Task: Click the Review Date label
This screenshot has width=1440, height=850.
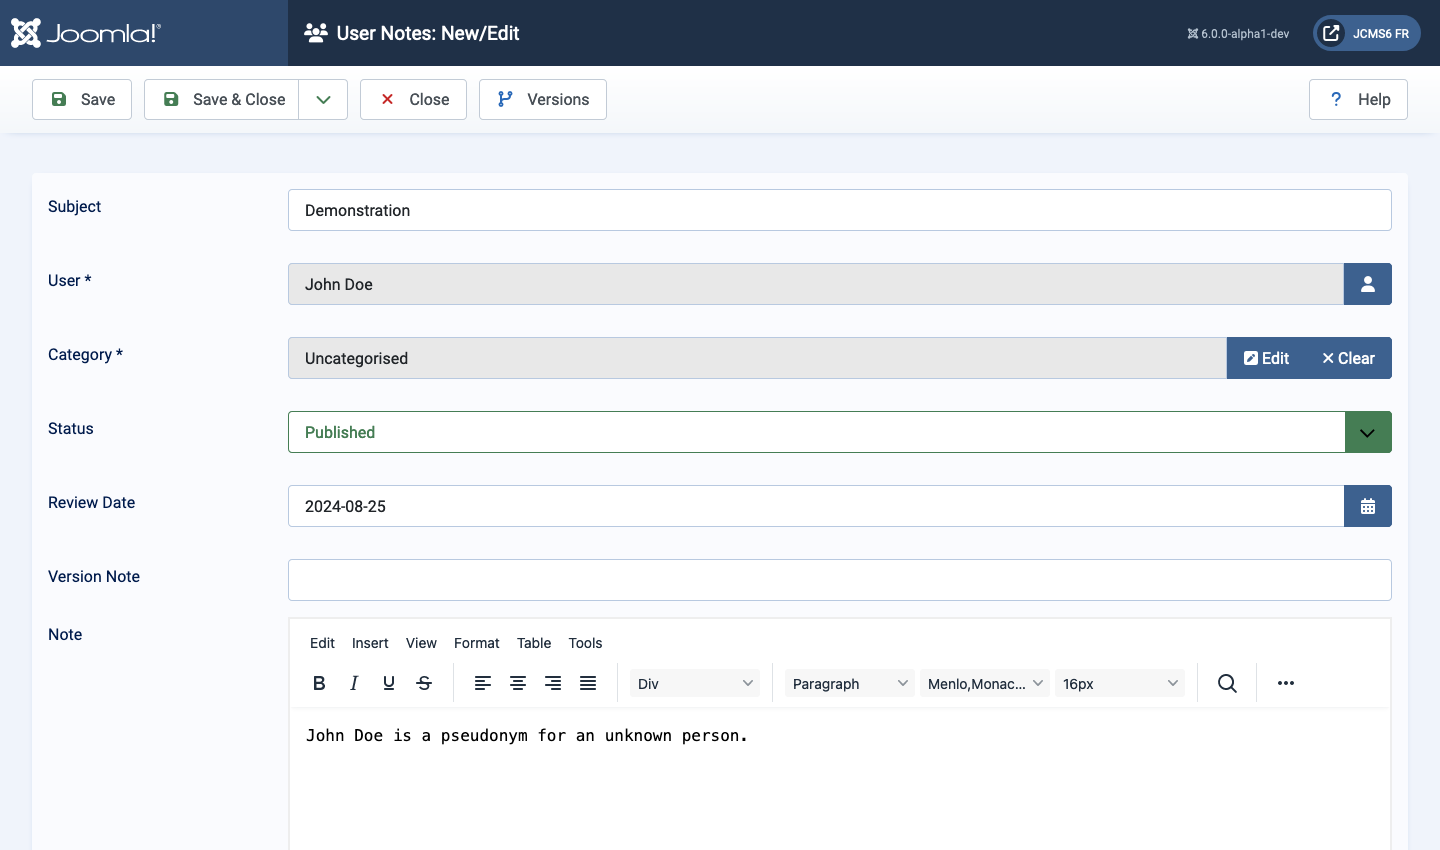Action: coord(92,502)
